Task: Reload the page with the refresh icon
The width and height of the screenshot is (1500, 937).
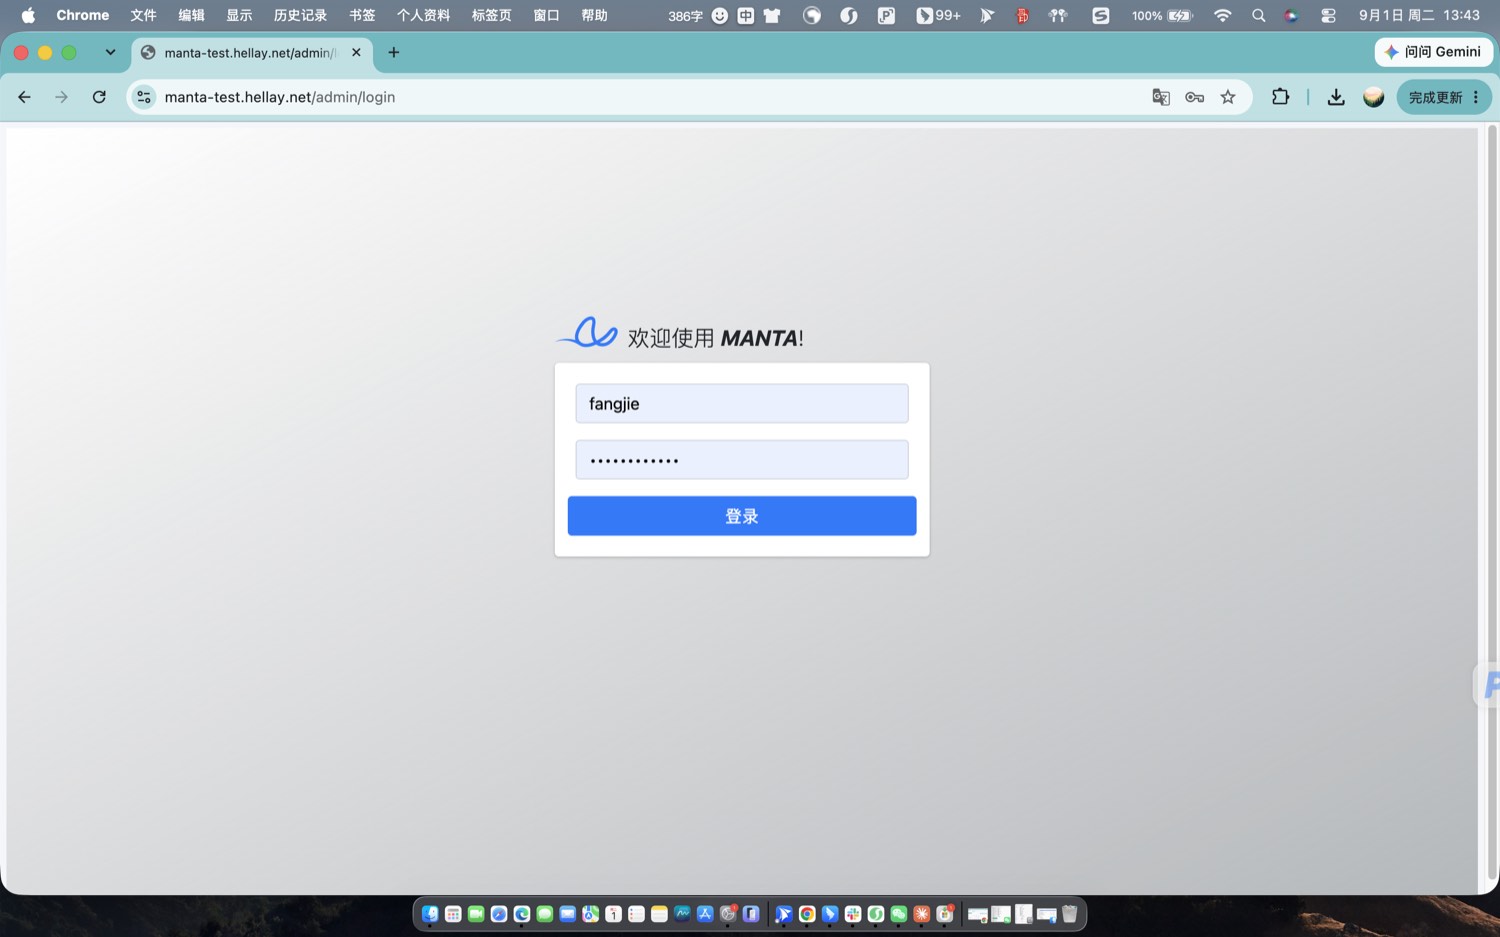Action: click(x=99, y=97)
